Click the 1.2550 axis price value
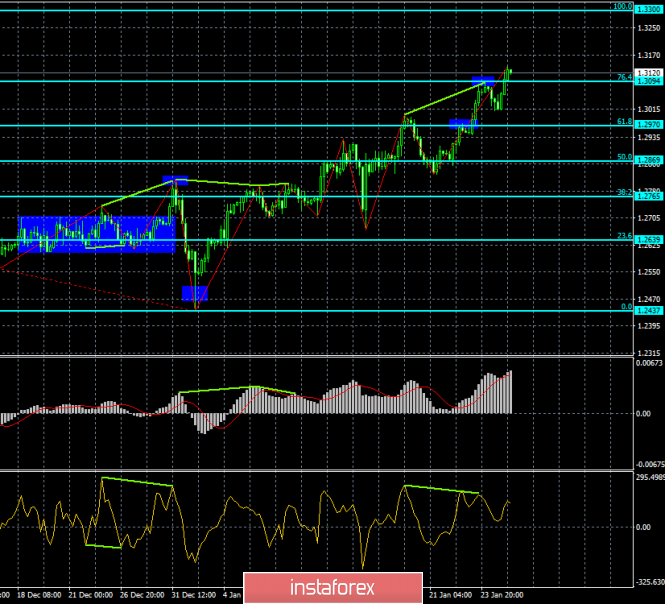 coord(649,272)
